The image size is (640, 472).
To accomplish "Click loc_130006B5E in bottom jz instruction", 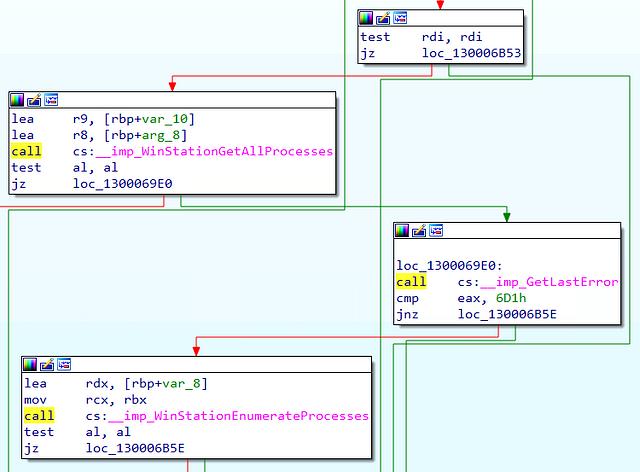I will point(135,448).
